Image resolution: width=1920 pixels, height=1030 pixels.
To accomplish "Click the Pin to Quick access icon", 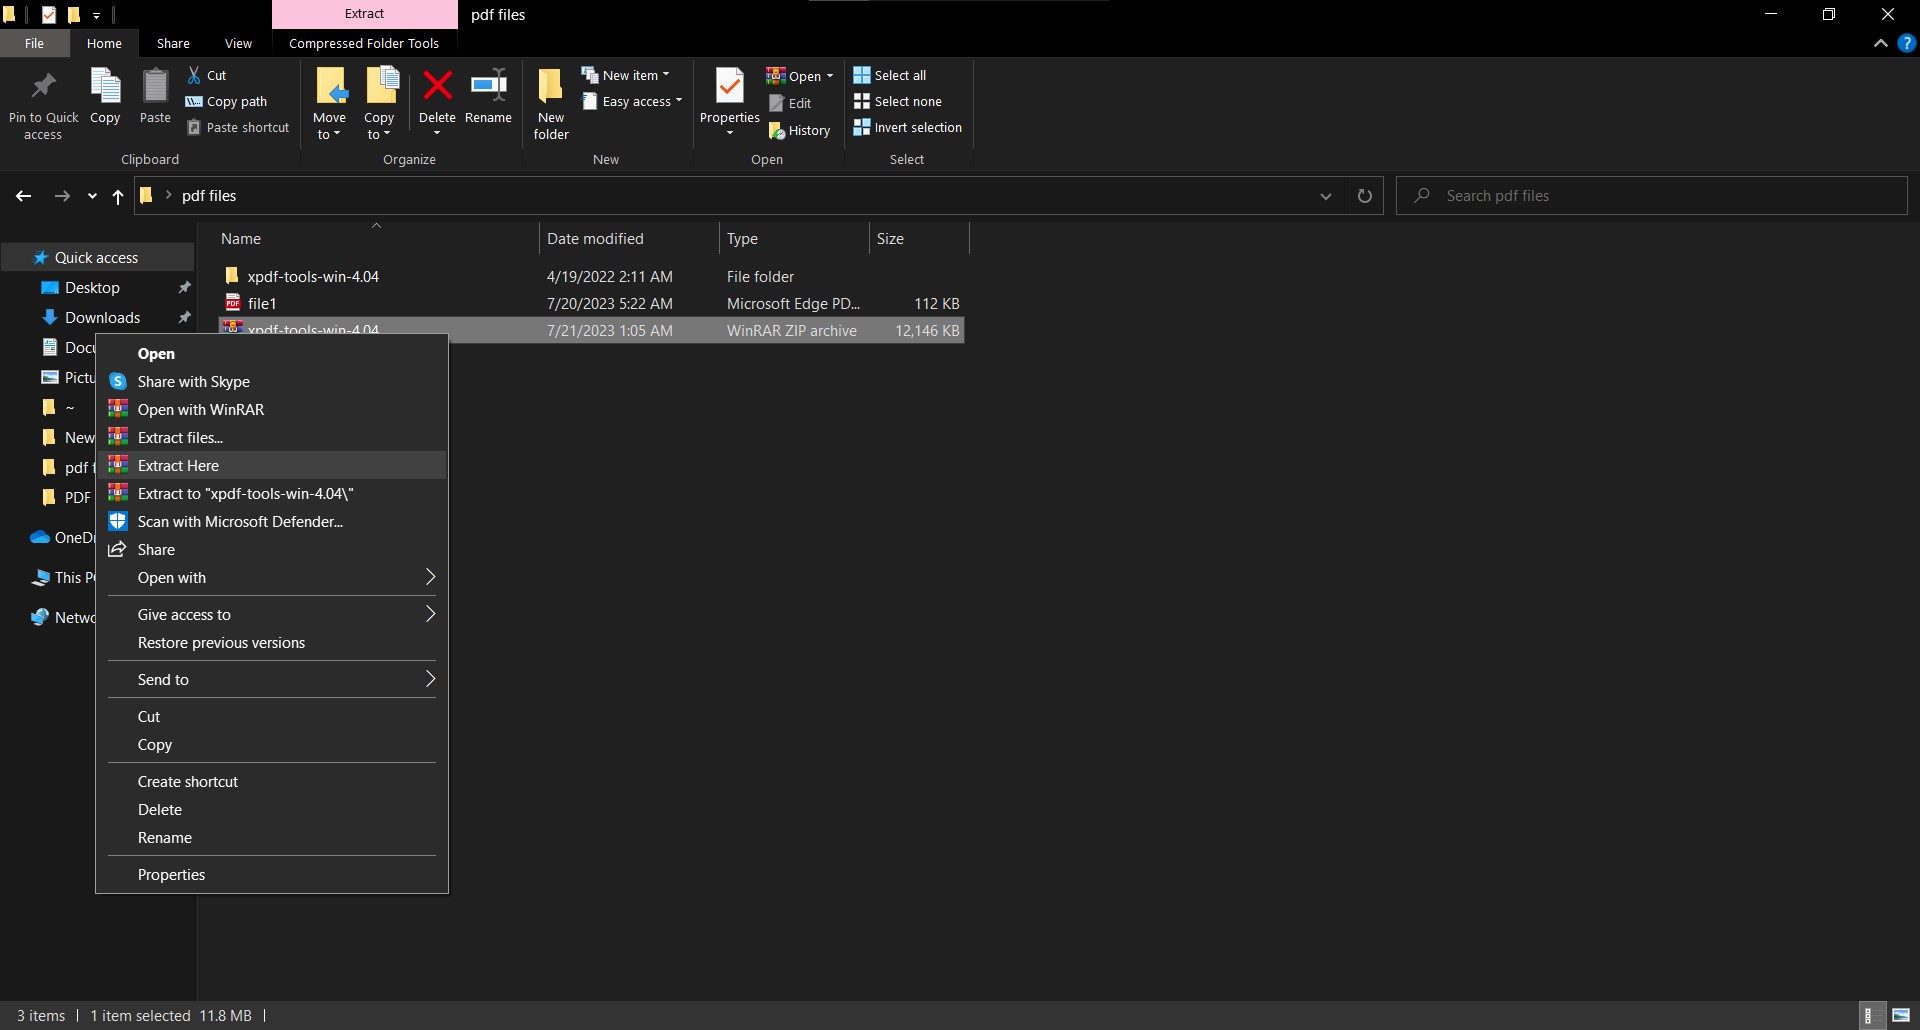I will pyautogui.click(x=43, y=100).
